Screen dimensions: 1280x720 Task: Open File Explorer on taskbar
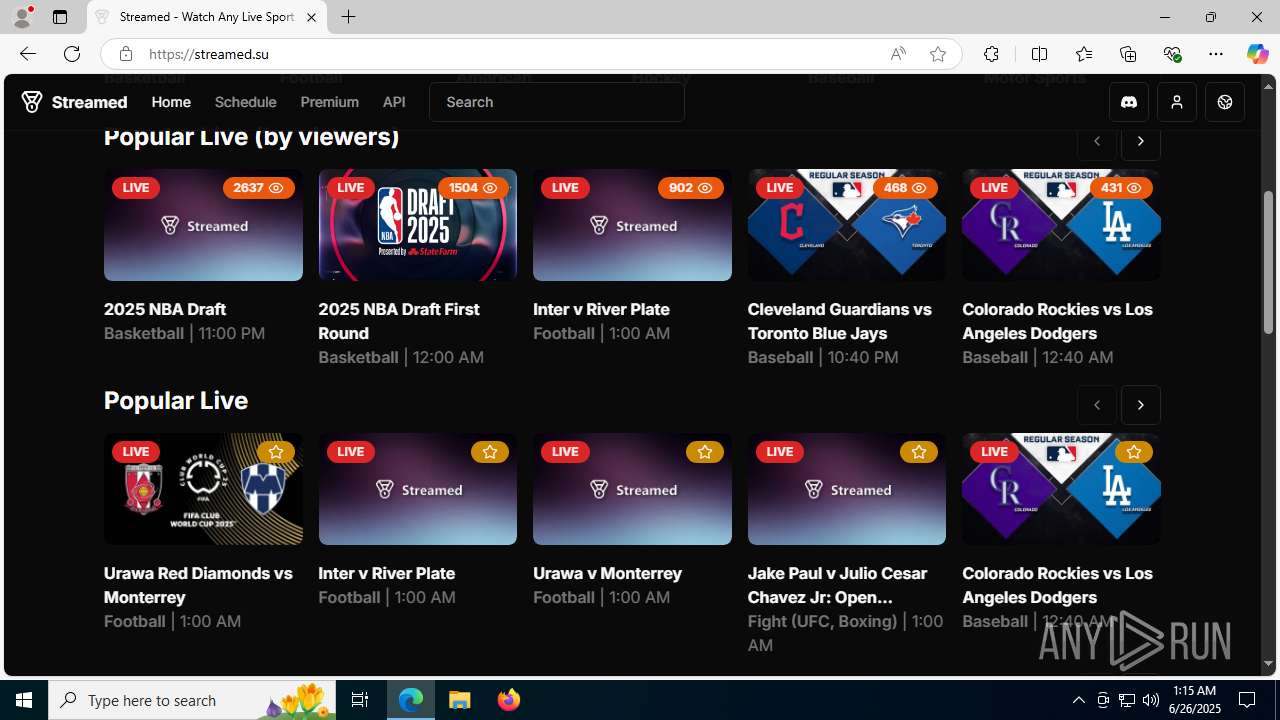[x=460, y=700]
